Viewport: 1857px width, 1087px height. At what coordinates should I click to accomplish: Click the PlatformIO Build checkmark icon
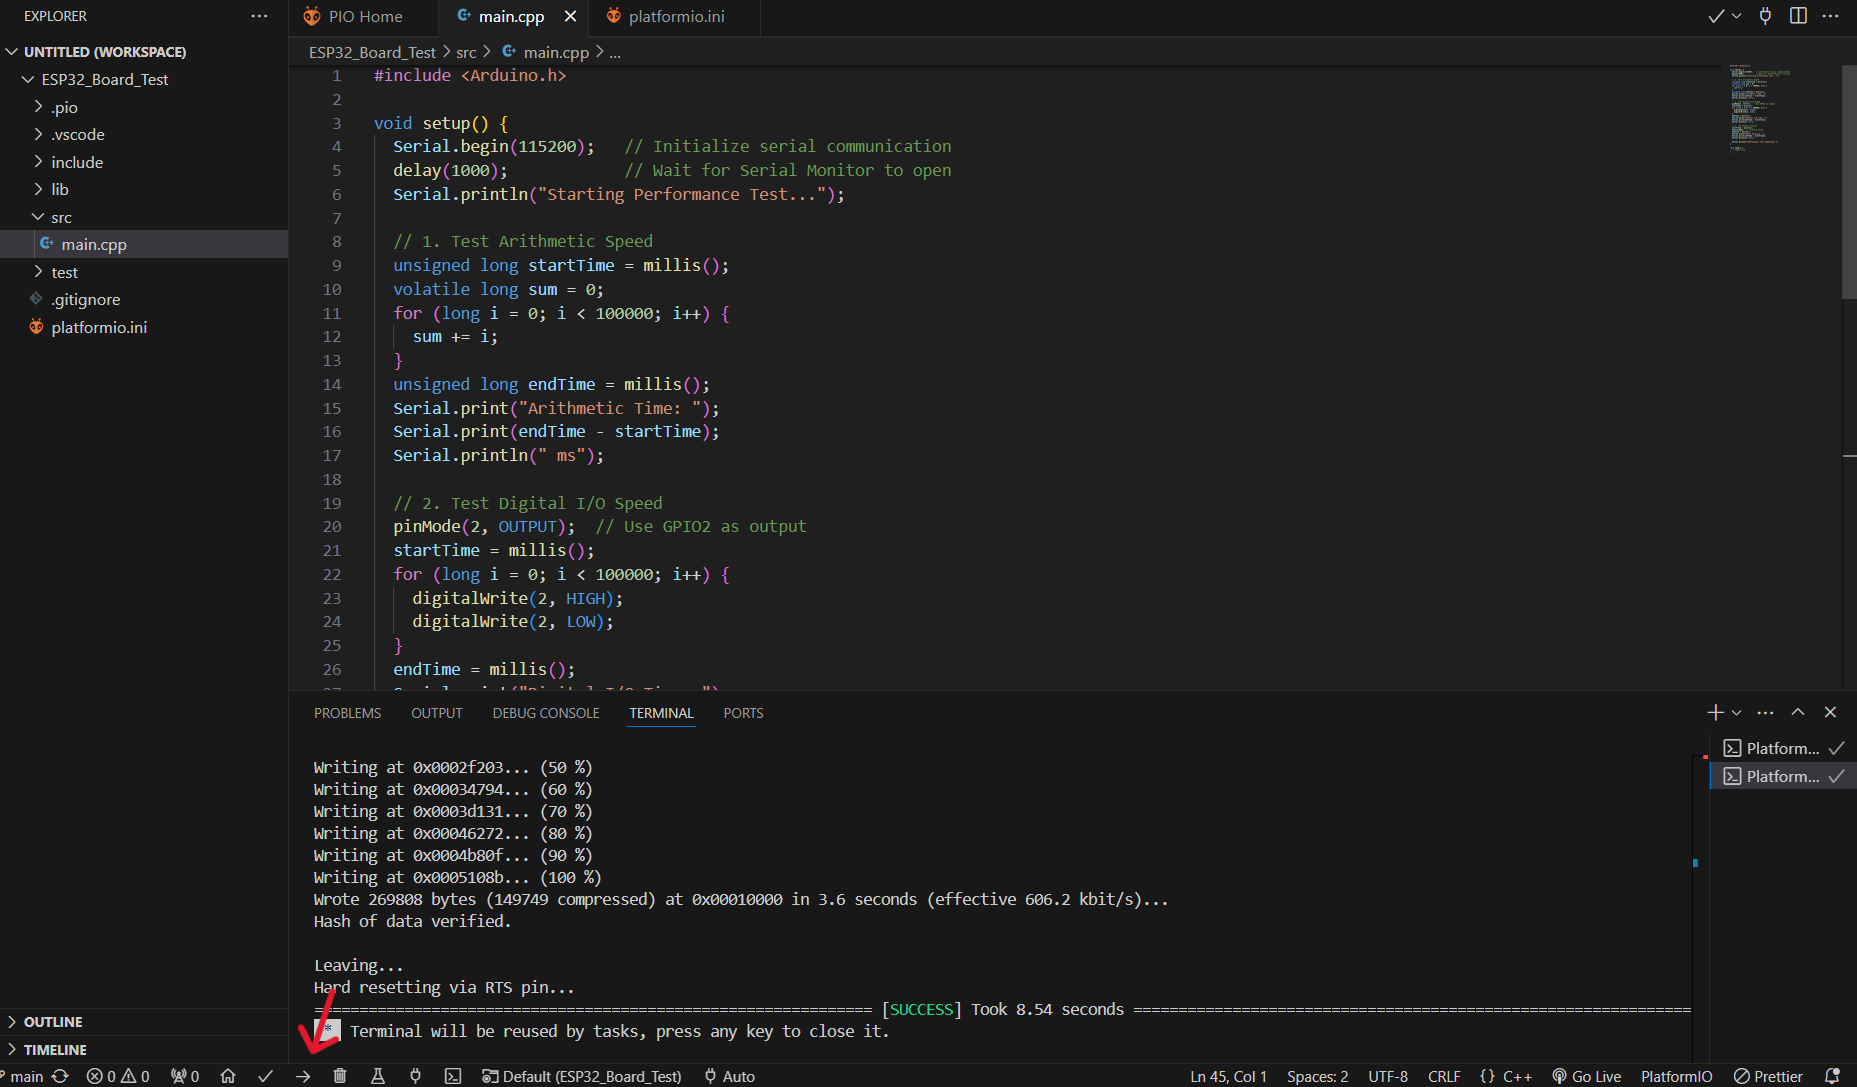[x=265, y=1076]
